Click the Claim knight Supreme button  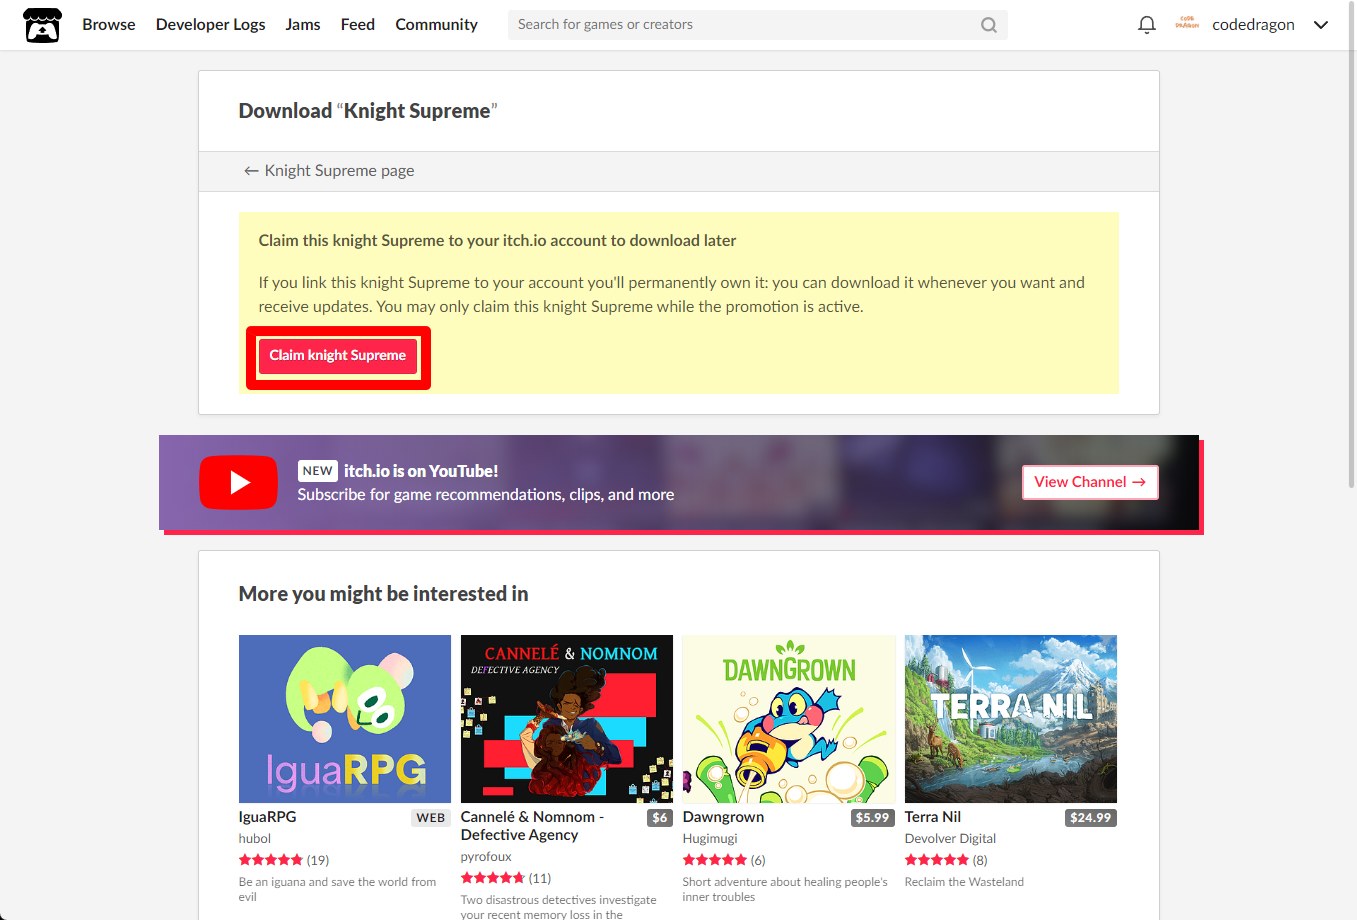coord(337,356)
